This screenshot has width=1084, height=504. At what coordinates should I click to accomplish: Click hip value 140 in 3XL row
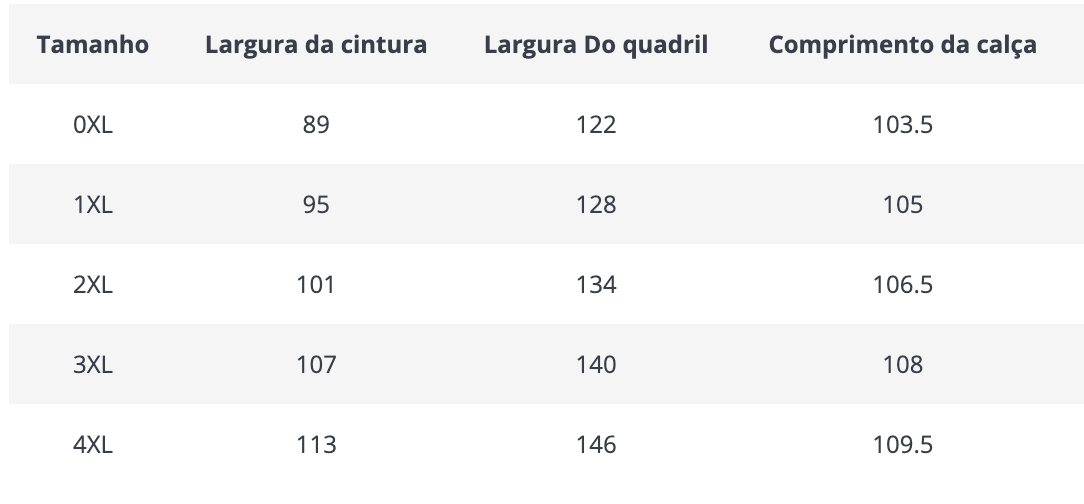tap(596, 364)
